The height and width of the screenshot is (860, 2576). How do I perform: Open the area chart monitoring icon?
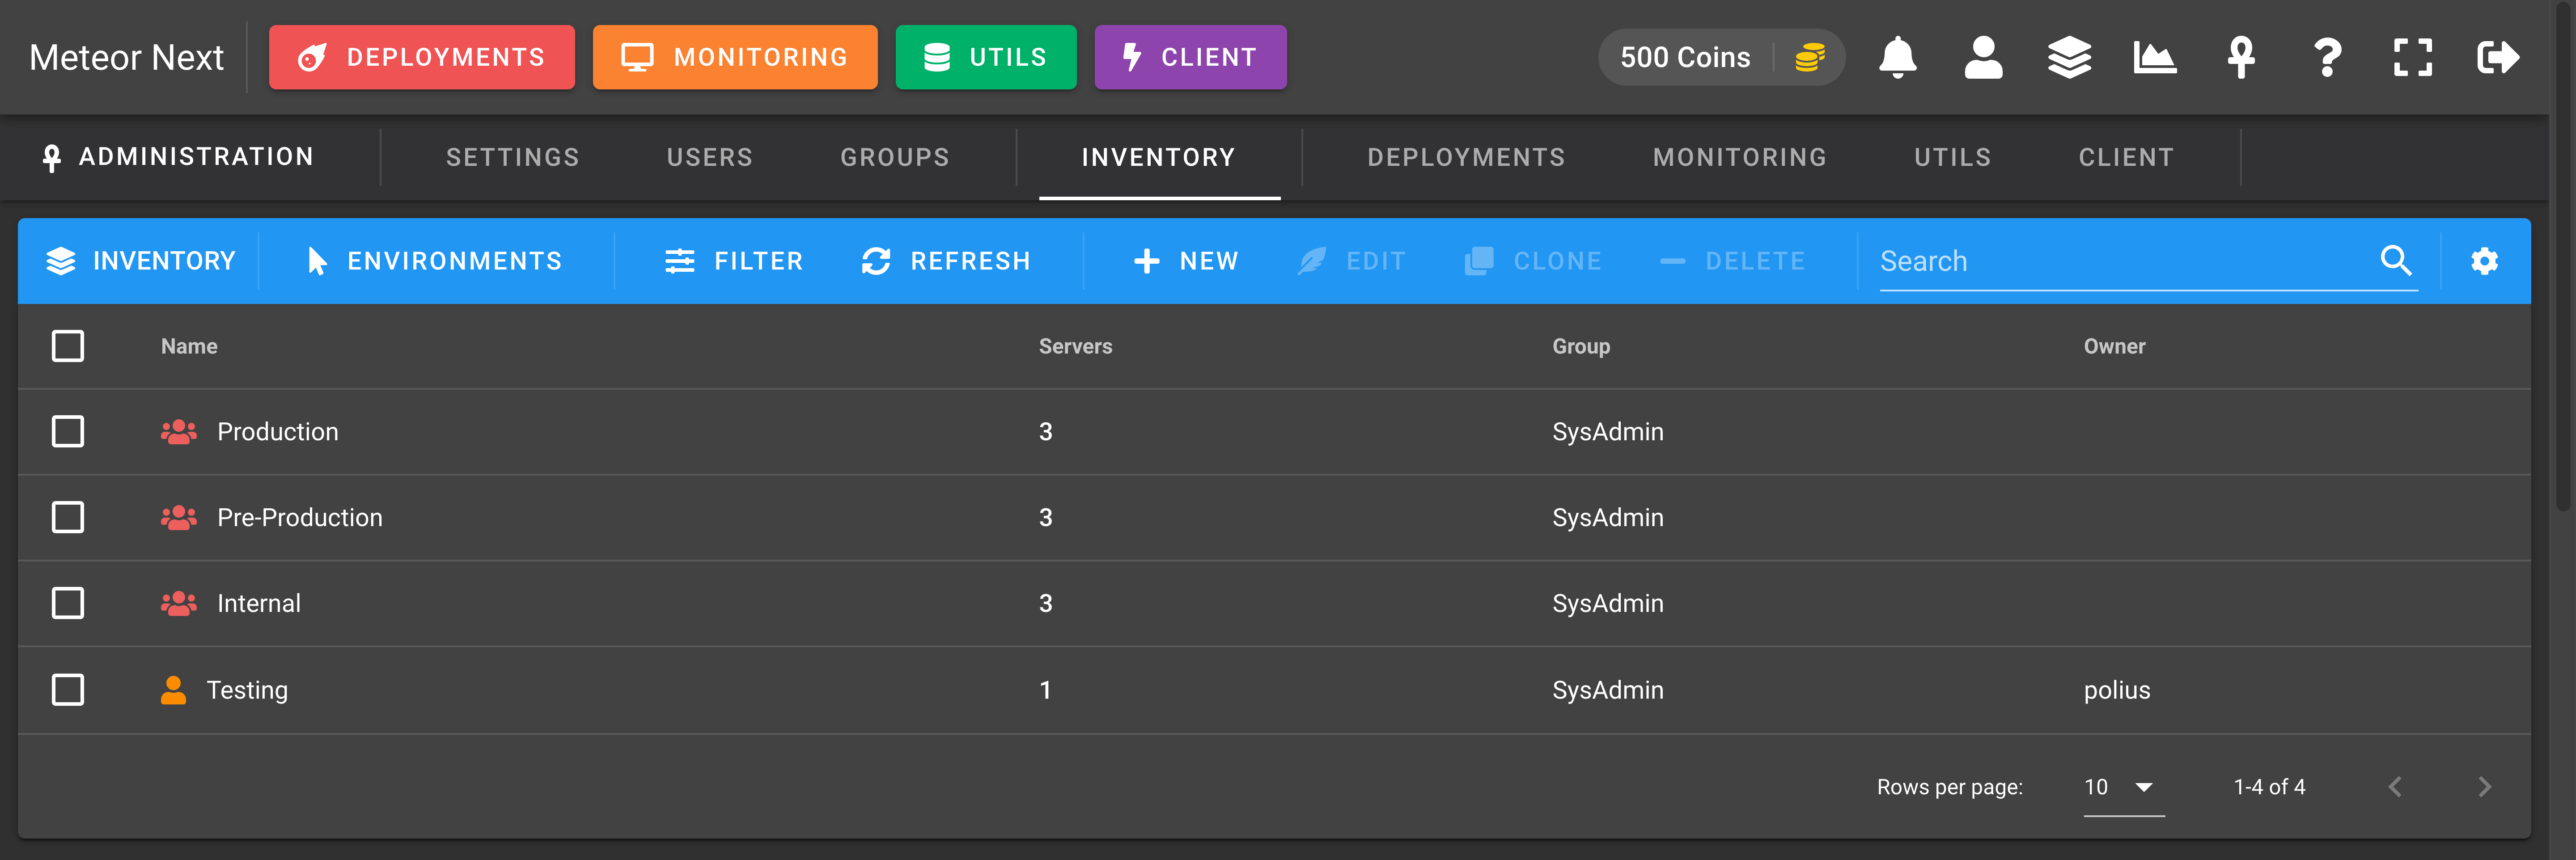click(x=2155, y=57)
